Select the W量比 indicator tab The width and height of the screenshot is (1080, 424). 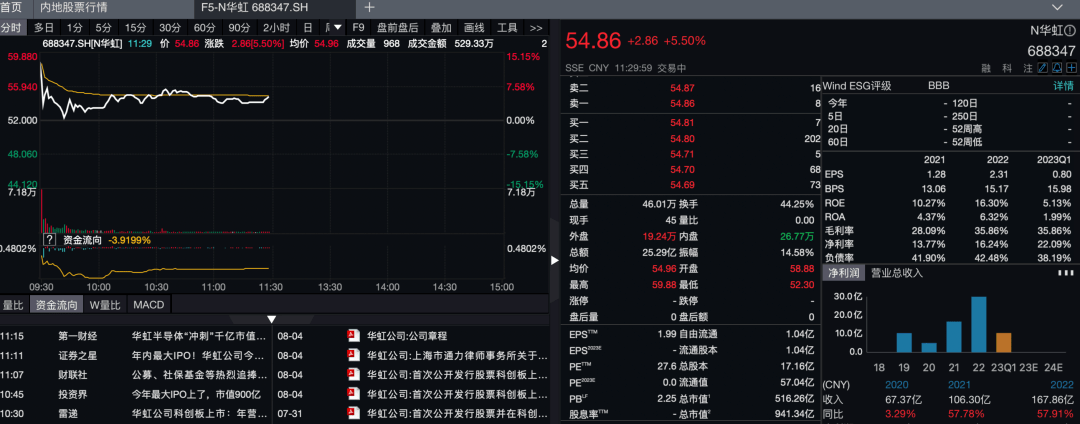pos(105,305)
